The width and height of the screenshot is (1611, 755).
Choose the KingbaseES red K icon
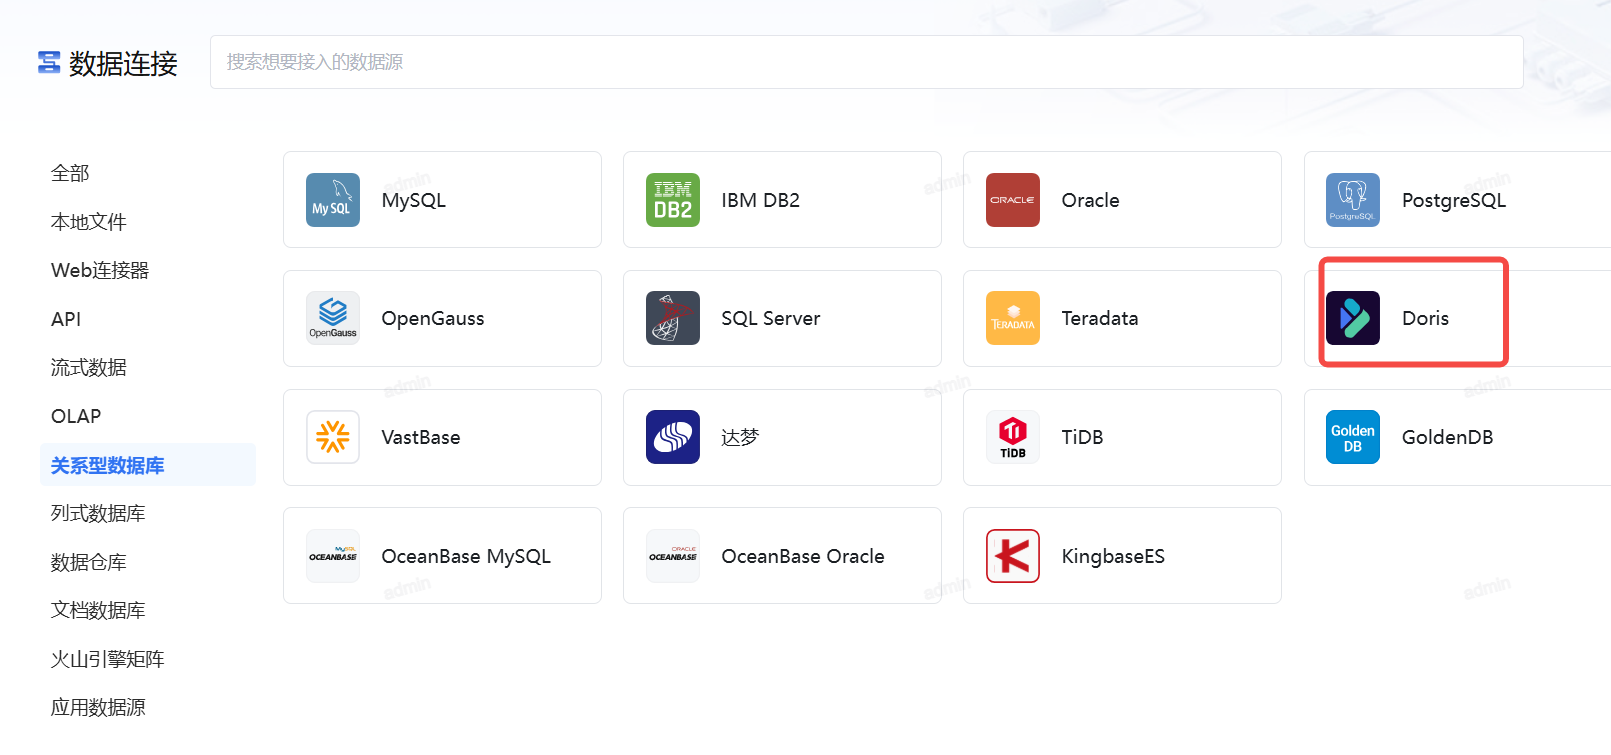coord(1013,556)
